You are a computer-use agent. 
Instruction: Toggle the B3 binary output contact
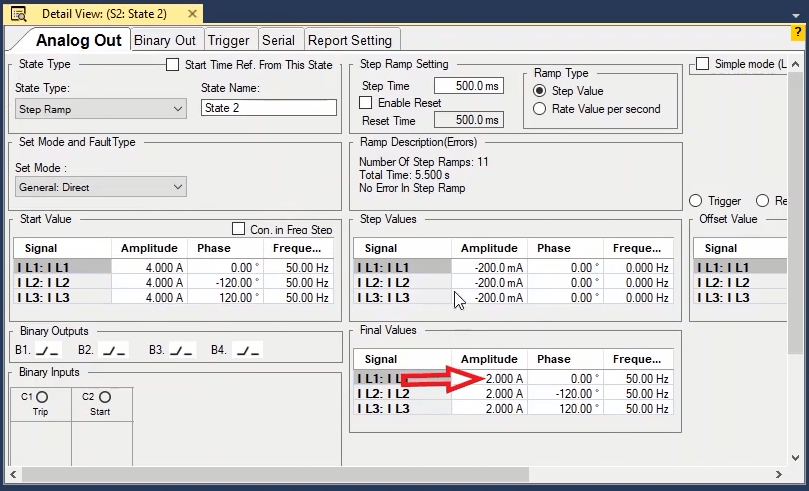click(182, 350)
